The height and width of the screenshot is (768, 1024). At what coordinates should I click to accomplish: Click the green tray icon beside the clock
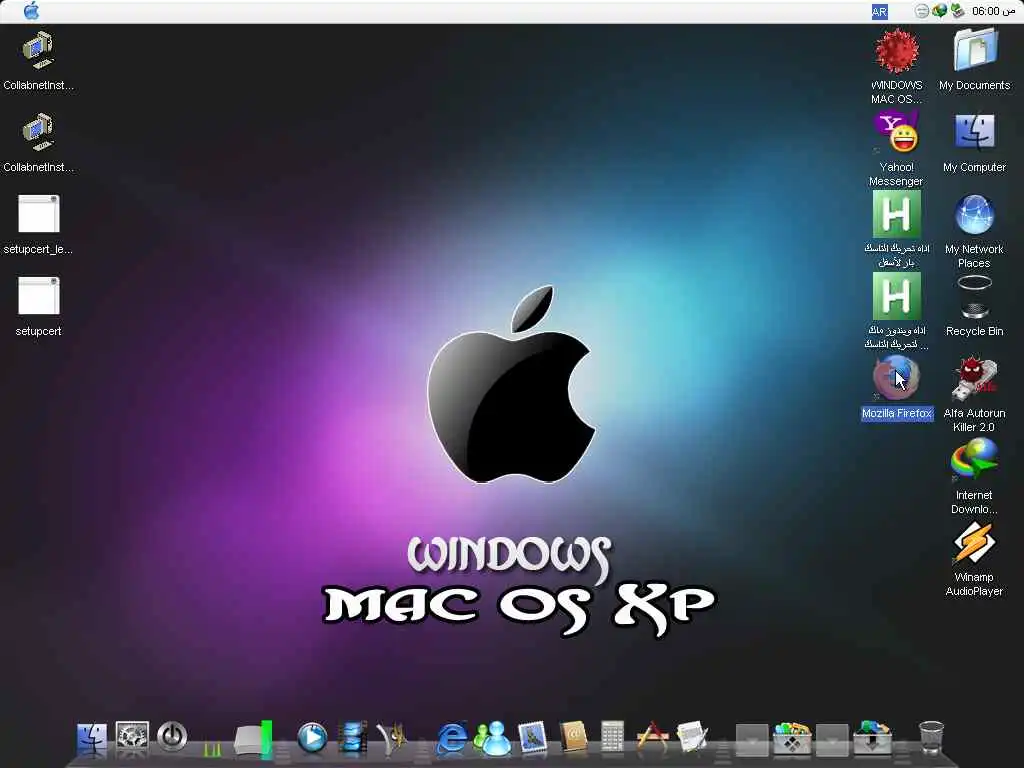(957, 11)
